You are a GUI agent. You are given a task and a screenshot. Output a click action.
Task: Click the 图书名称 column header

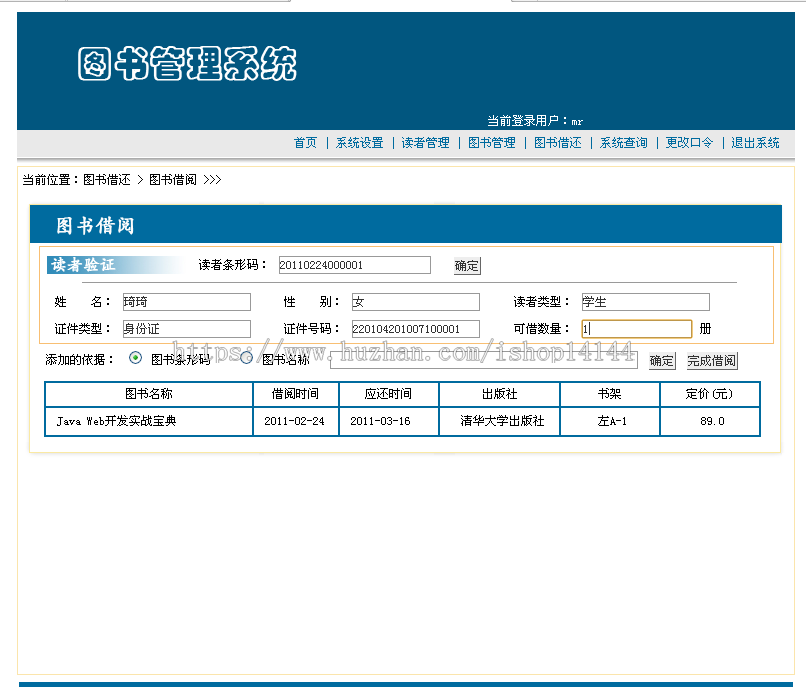(x=149, y=394)
